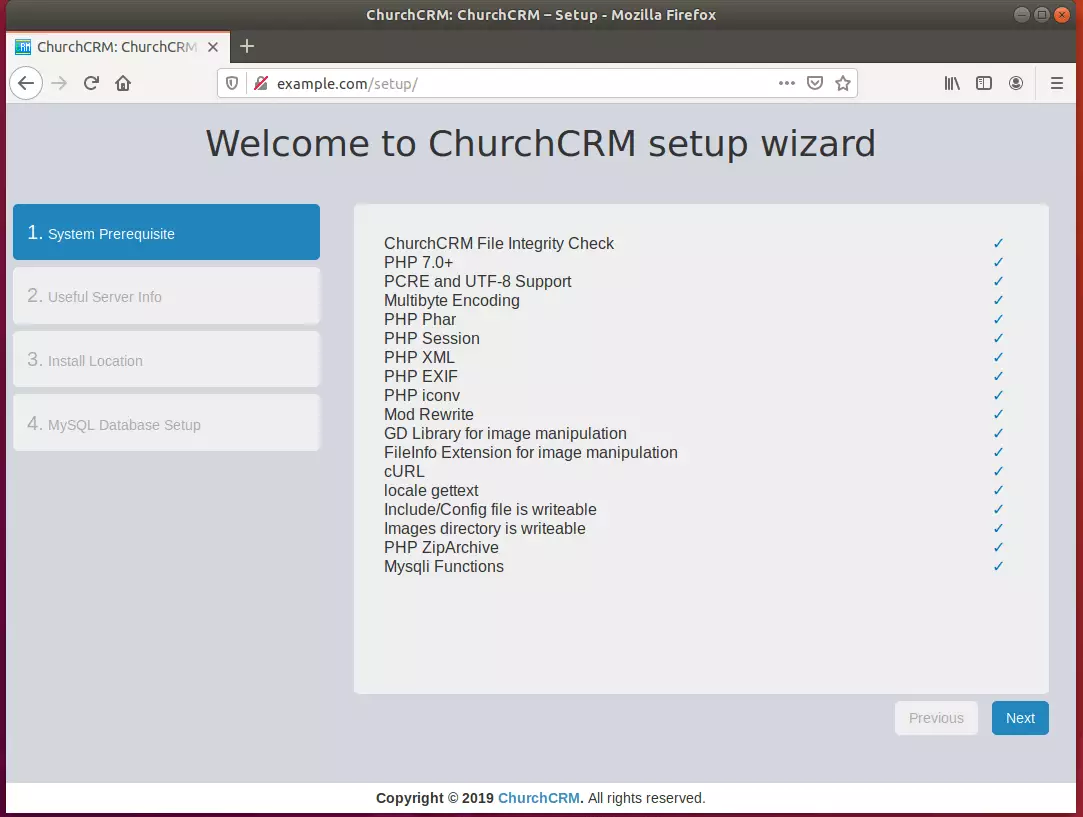Save page to Pocket
This screenshot has height=817, width=1083.
click(x=815, y=84)
